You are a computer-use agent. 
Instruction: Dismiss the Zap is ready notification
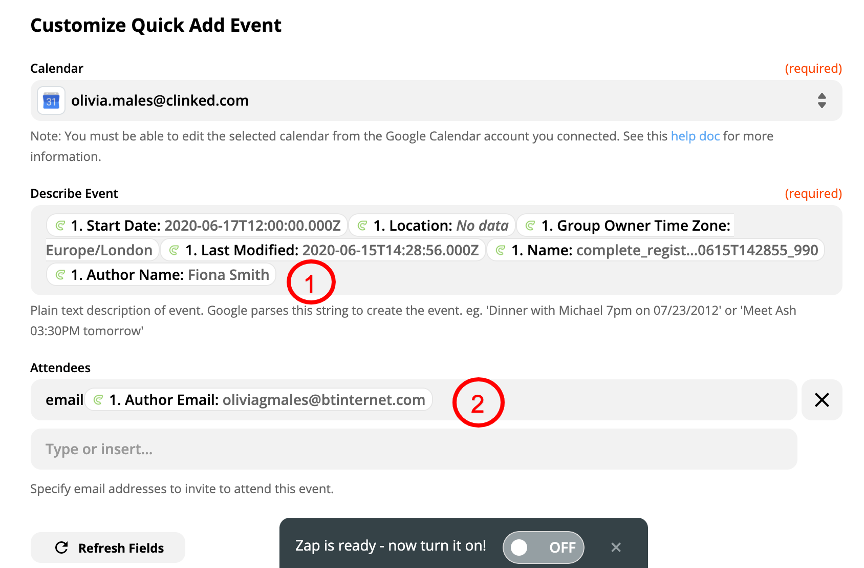616,547
